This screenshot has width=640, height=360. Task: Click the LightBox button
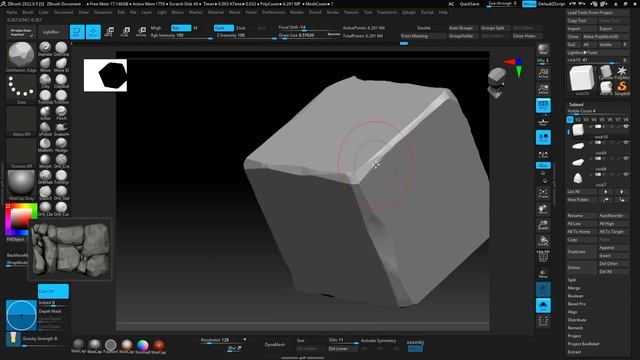51,32
